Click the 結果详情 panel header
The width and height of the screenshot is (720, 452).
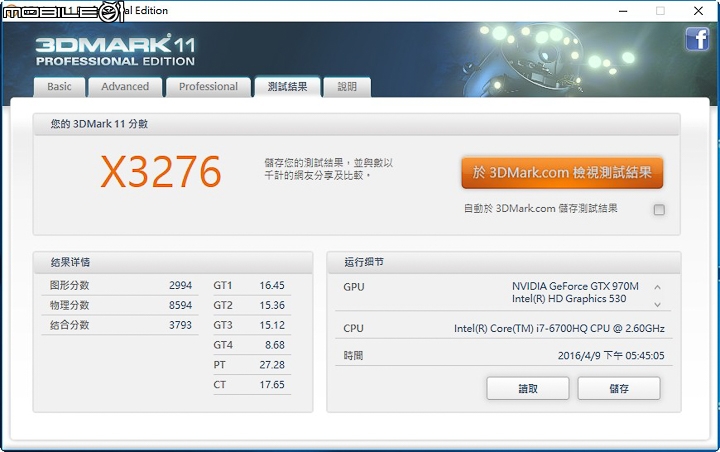click(x=173, y=262)
